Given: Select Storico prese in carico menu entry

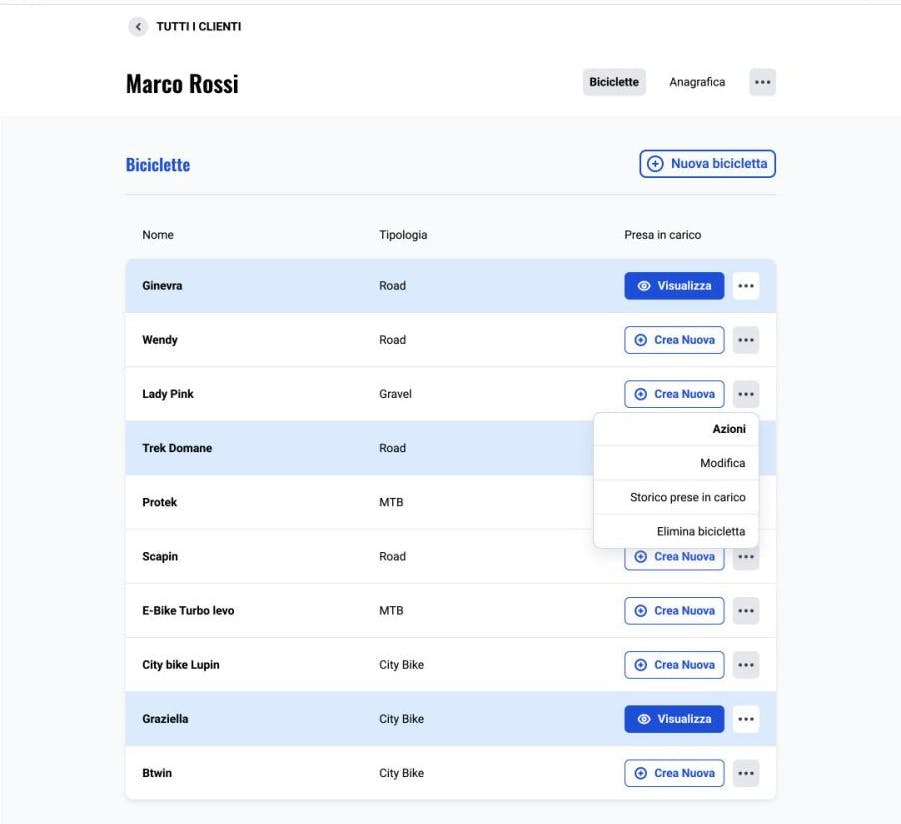Looking at the screenshot, I should (x=687, y=497).
